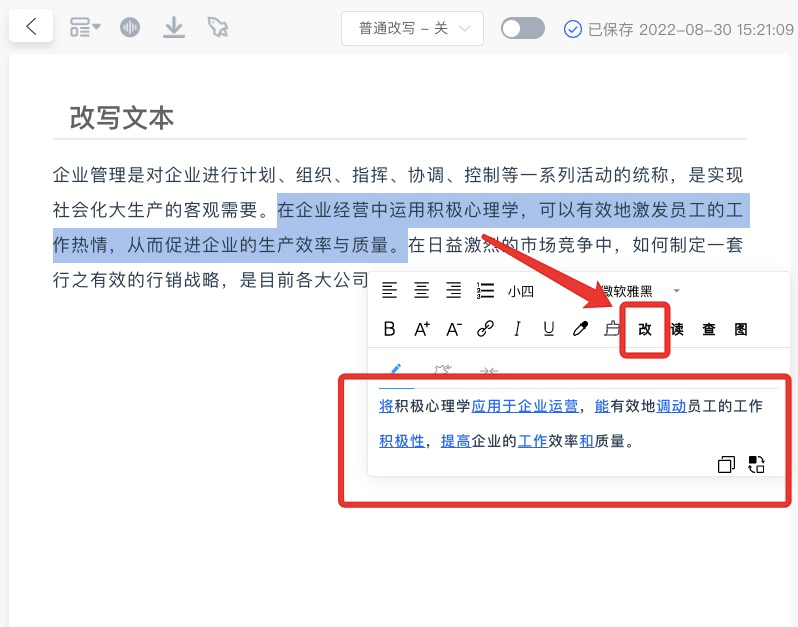Click the suggested word 提高
Image resolution: width=798 pixels, height=627 pixels.
click(x=455, y=441)
